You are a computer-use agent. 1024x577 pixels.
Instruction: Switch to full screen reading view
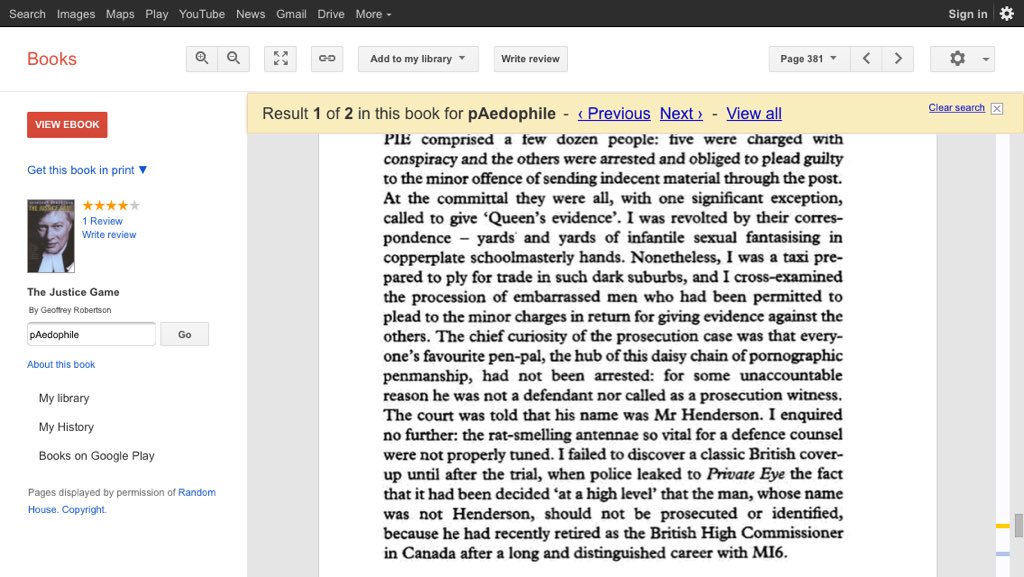[x=281, y=59]
